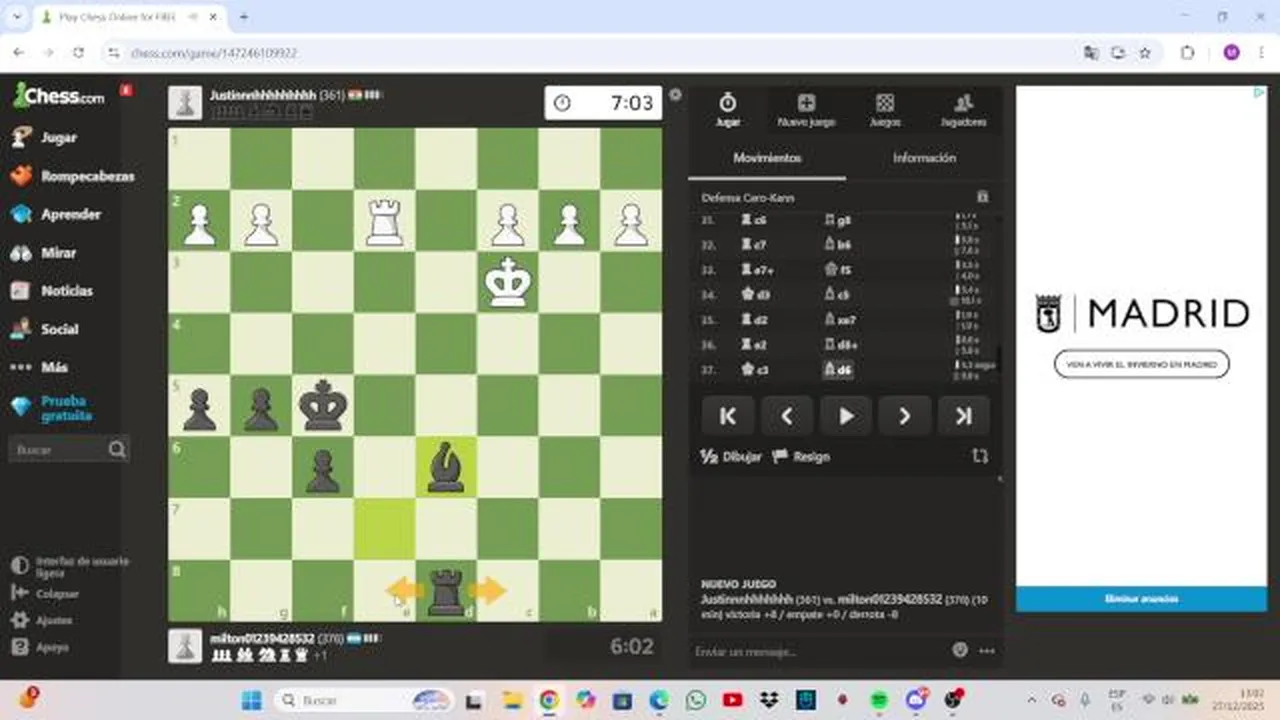Select the Nuevo juego tab
1280x720 pixels.
pyautogui.click(x=806, y=110)
